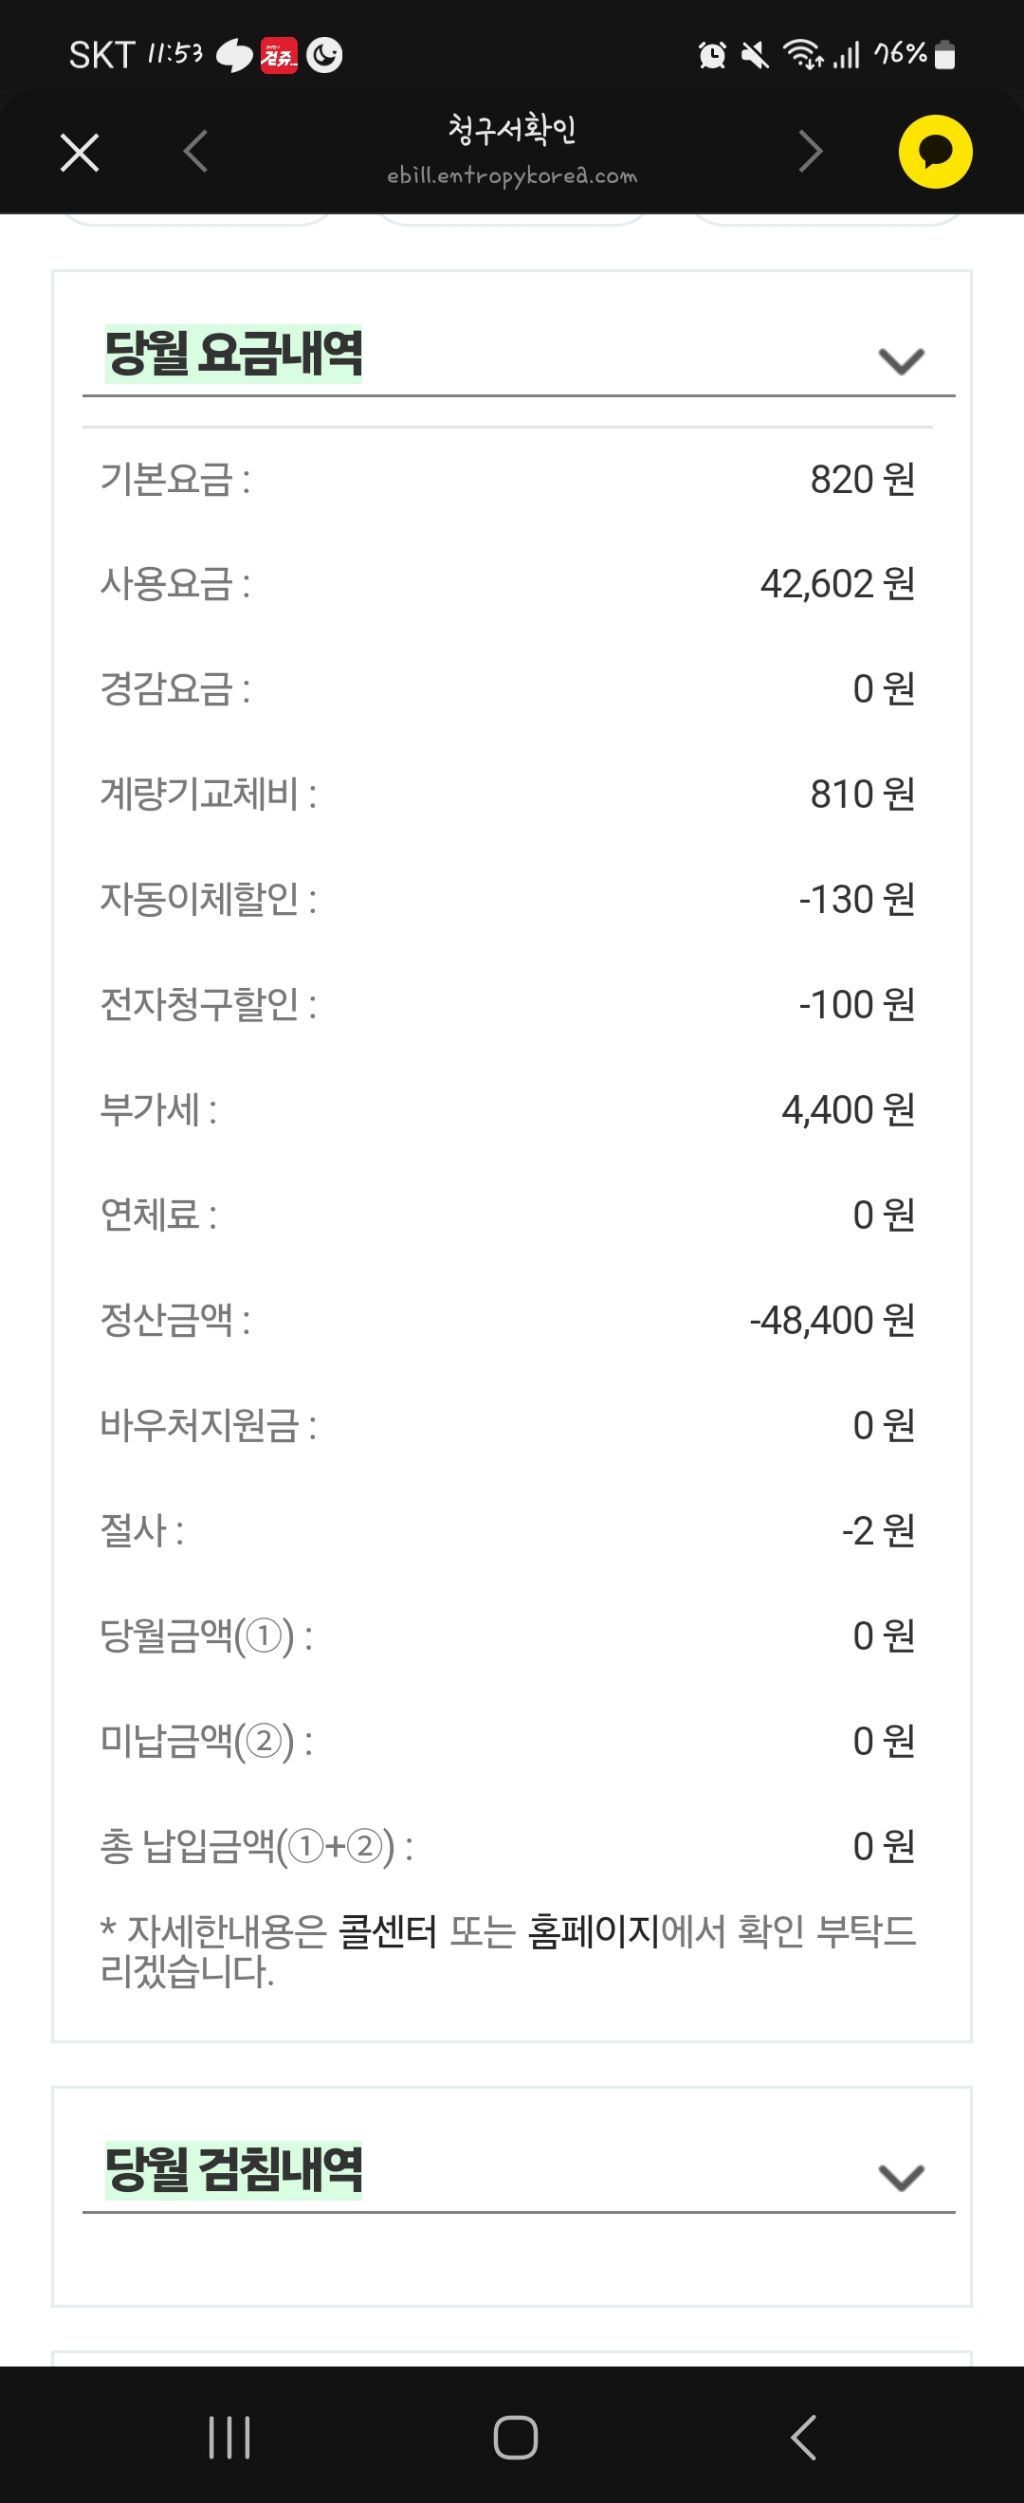1024x2503 pixels.
Task: Select the 당월 검침내역 heading
Action: pos(233,2169)
